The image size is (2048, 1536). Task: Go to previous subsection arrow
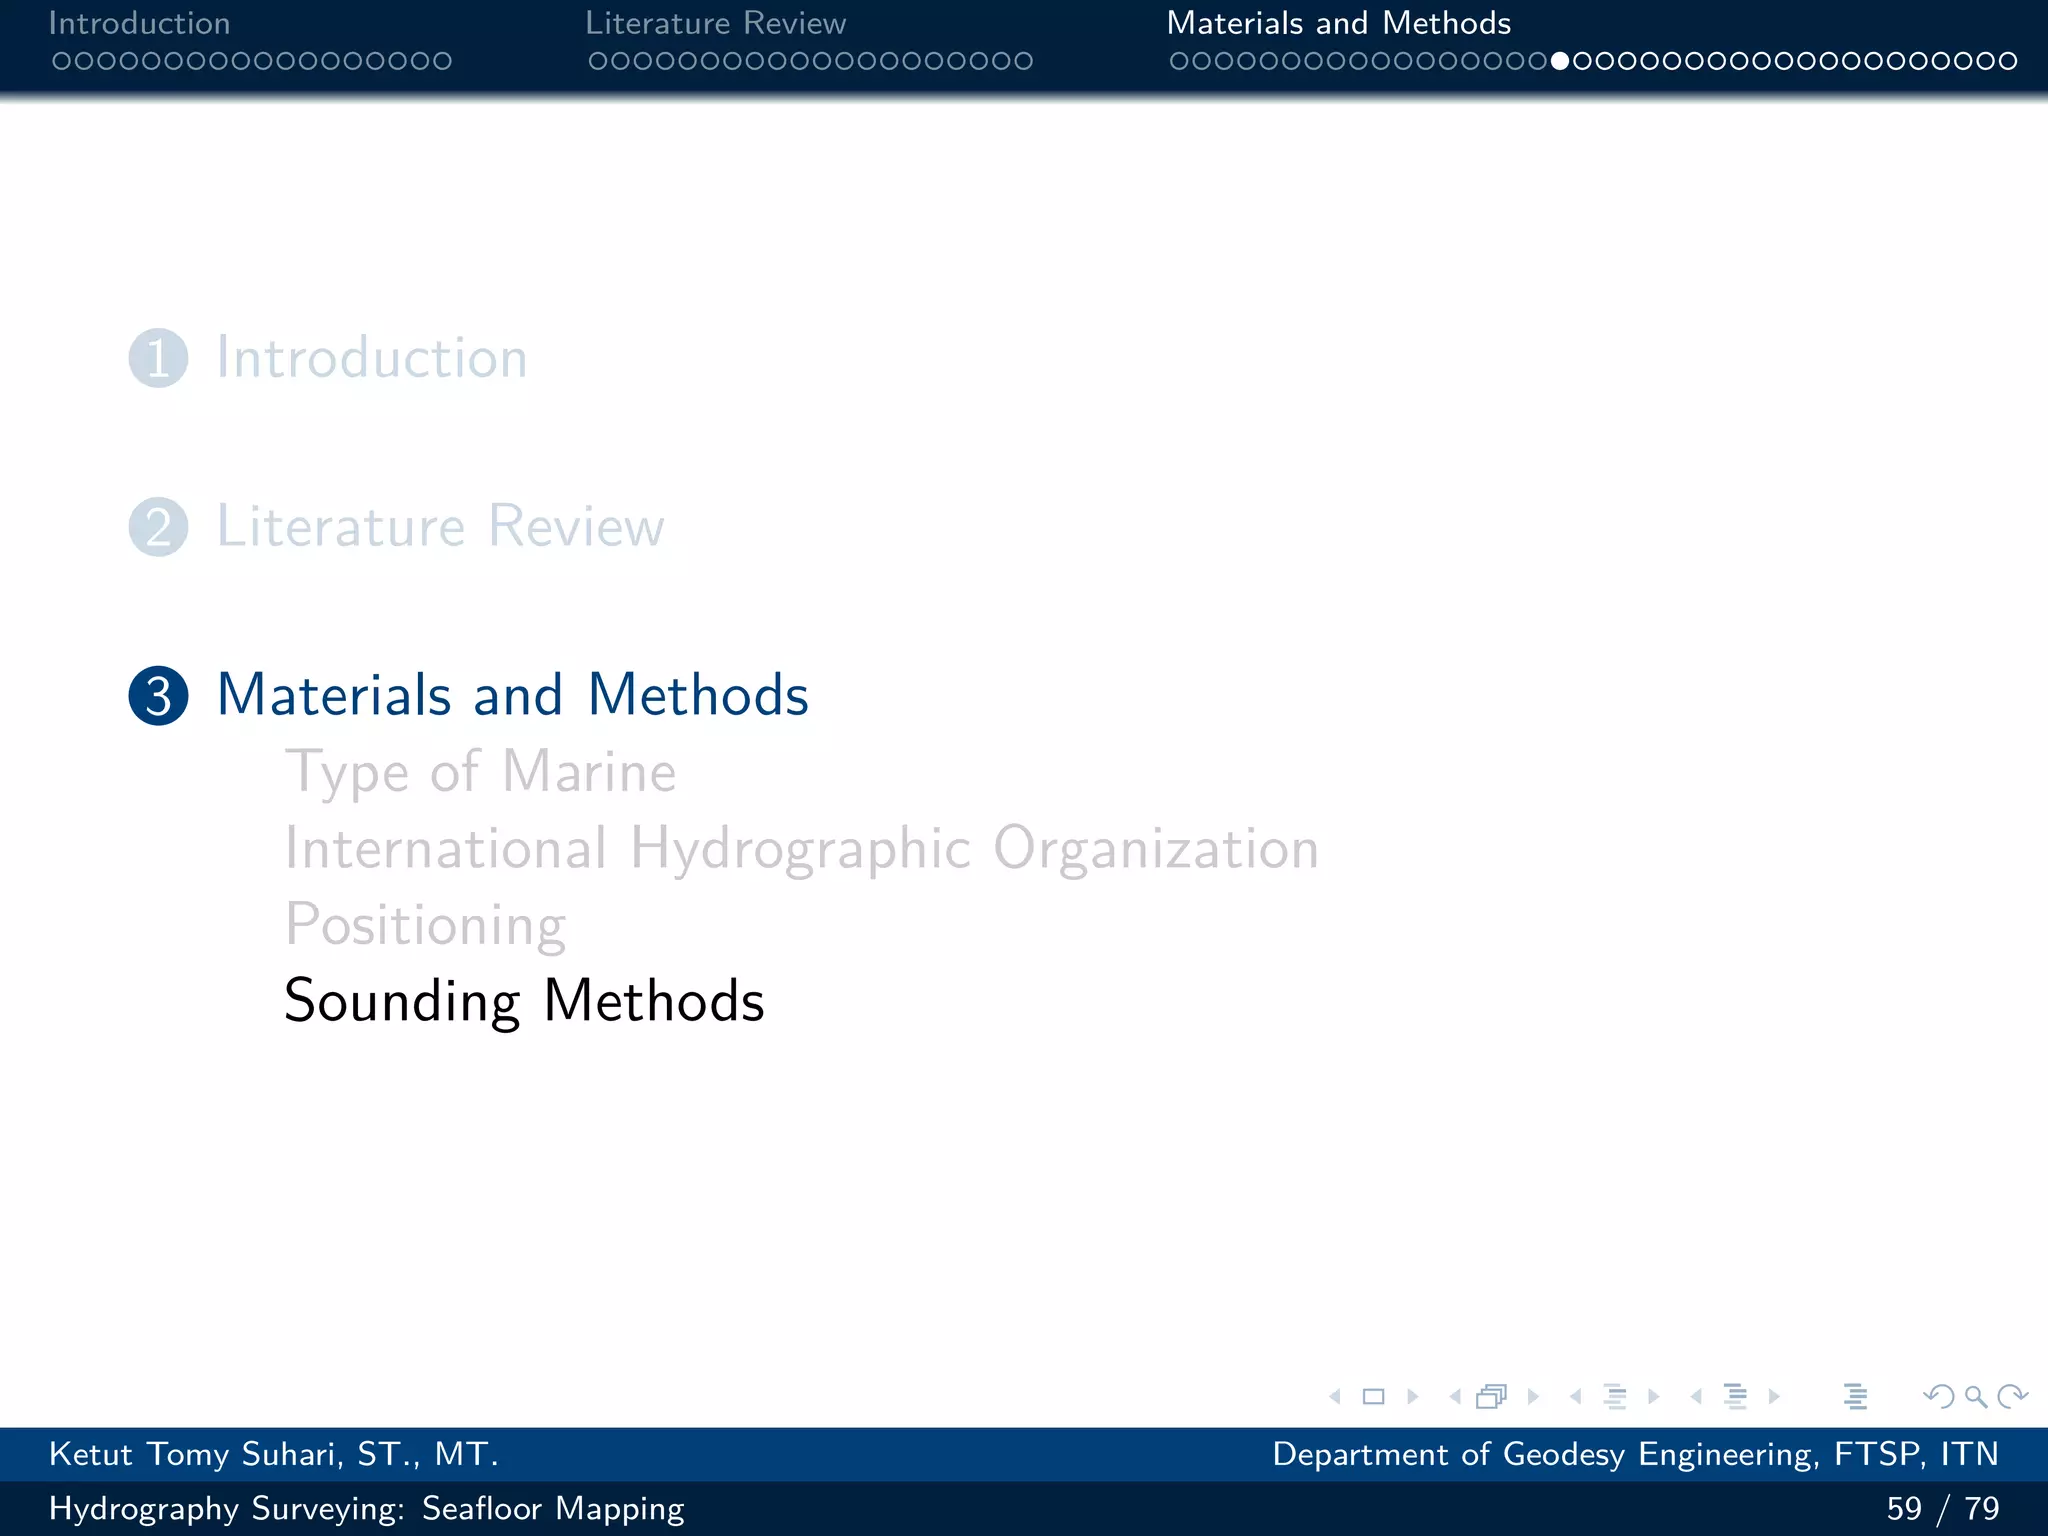[x=1576, y=1397]
